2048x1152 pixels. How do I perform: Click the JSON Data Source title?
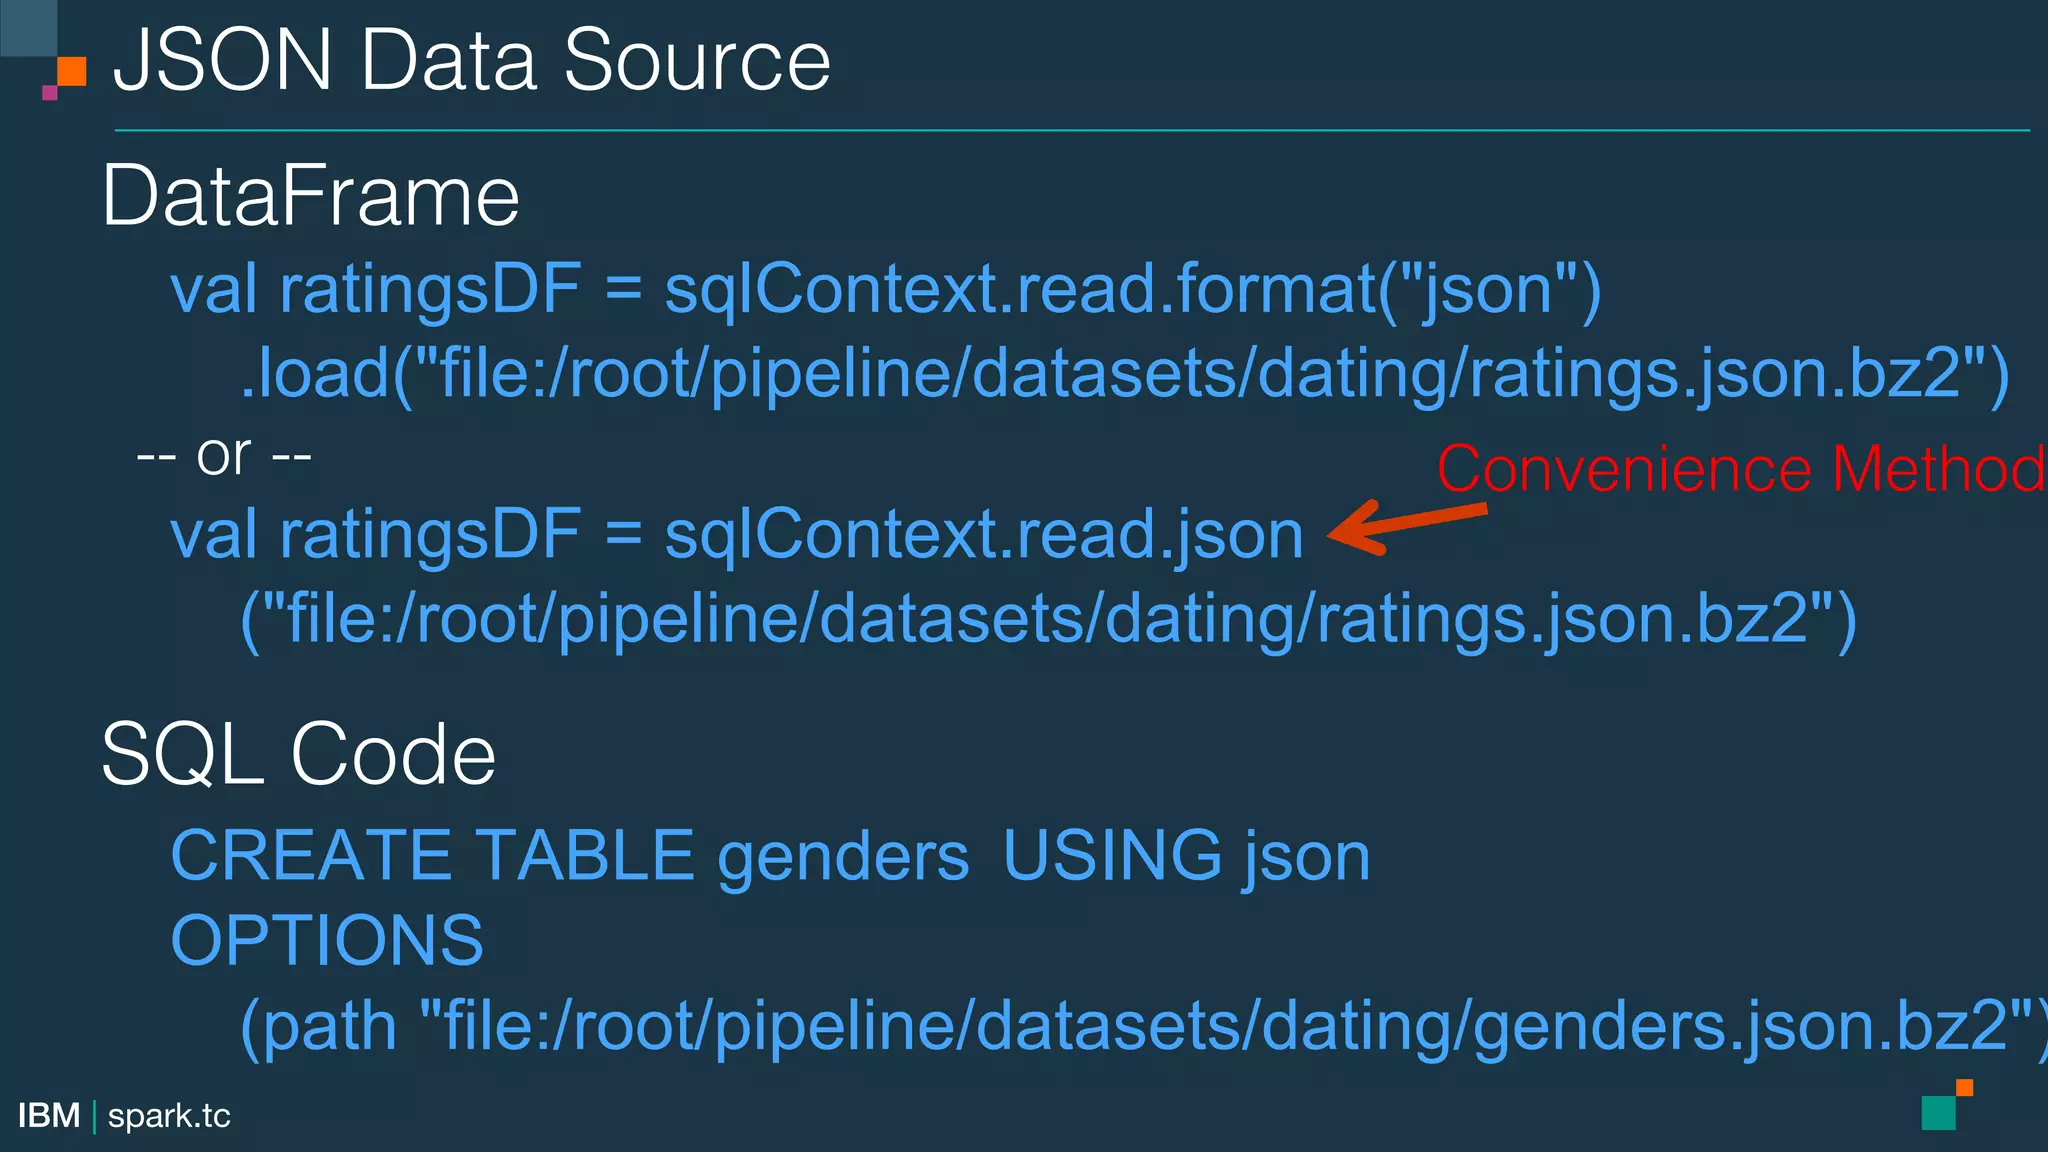[472, 60]
